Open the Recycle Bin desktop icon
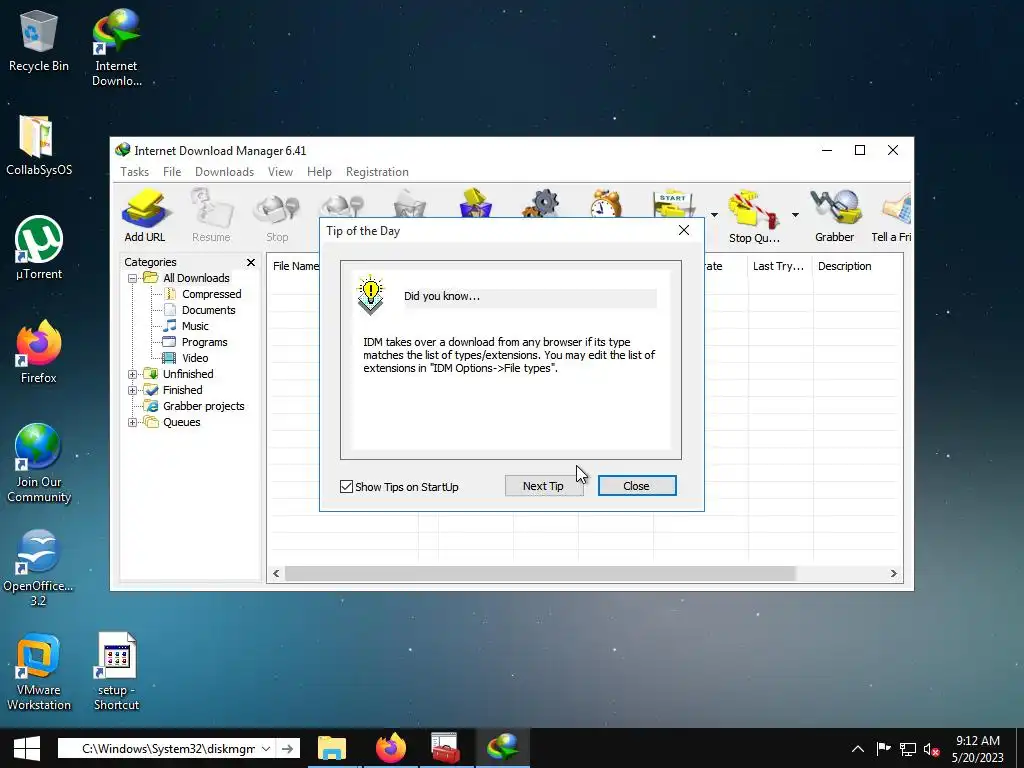Viewport: 1024px width, 768px height. pyautogui.click(x=39, y=40)
